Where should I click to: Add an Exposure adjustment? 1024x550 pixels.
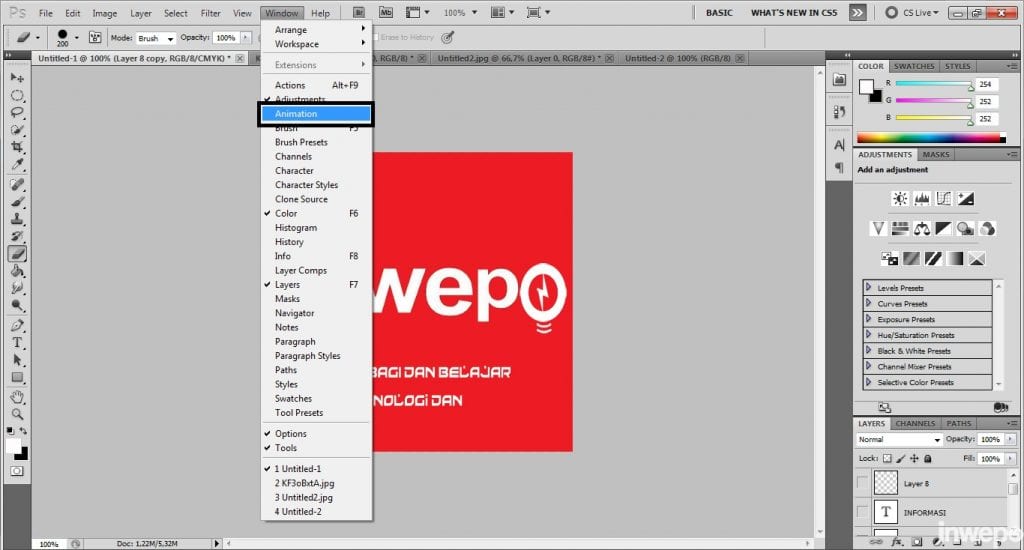tap(966, 199)
